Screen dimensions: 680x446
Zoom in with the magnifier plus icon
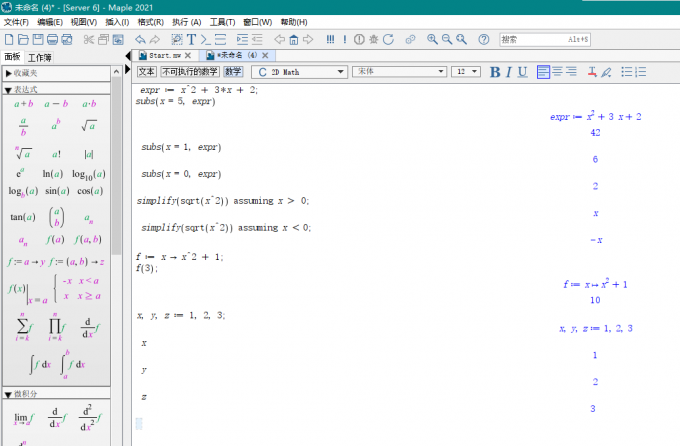click(x=432, y=39)
